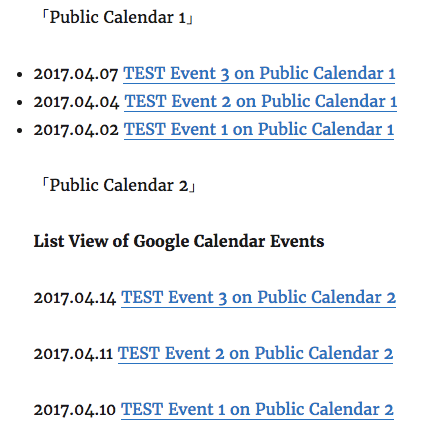Open TEST Event 3 on Public Calendar 2
This screenshot has height=432, width=428.
click(258, 298)
